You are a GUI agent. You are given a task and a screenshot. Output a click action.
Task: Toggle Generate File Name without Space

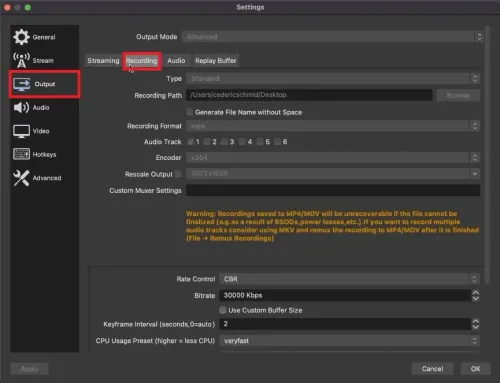[x=190, y=112]
